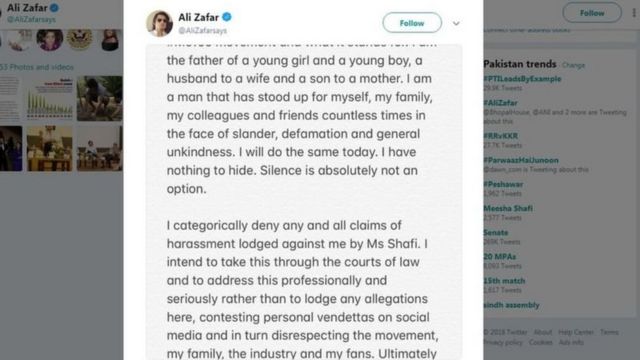This screenshot has width=640, height=360.
Task: Open the 20 MPAs trend
Action: tap(500, 256)
